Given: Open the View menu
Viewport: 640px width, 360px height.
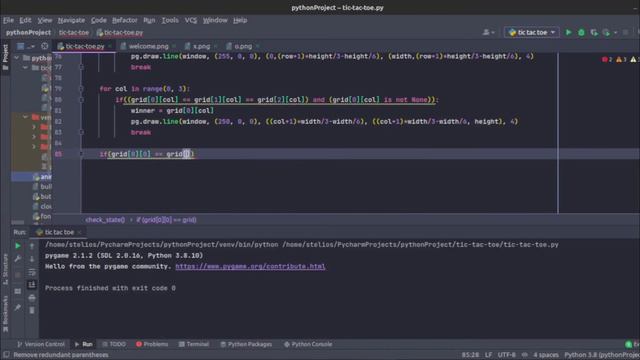Looking at the screenshot, I should coord(45,20).
